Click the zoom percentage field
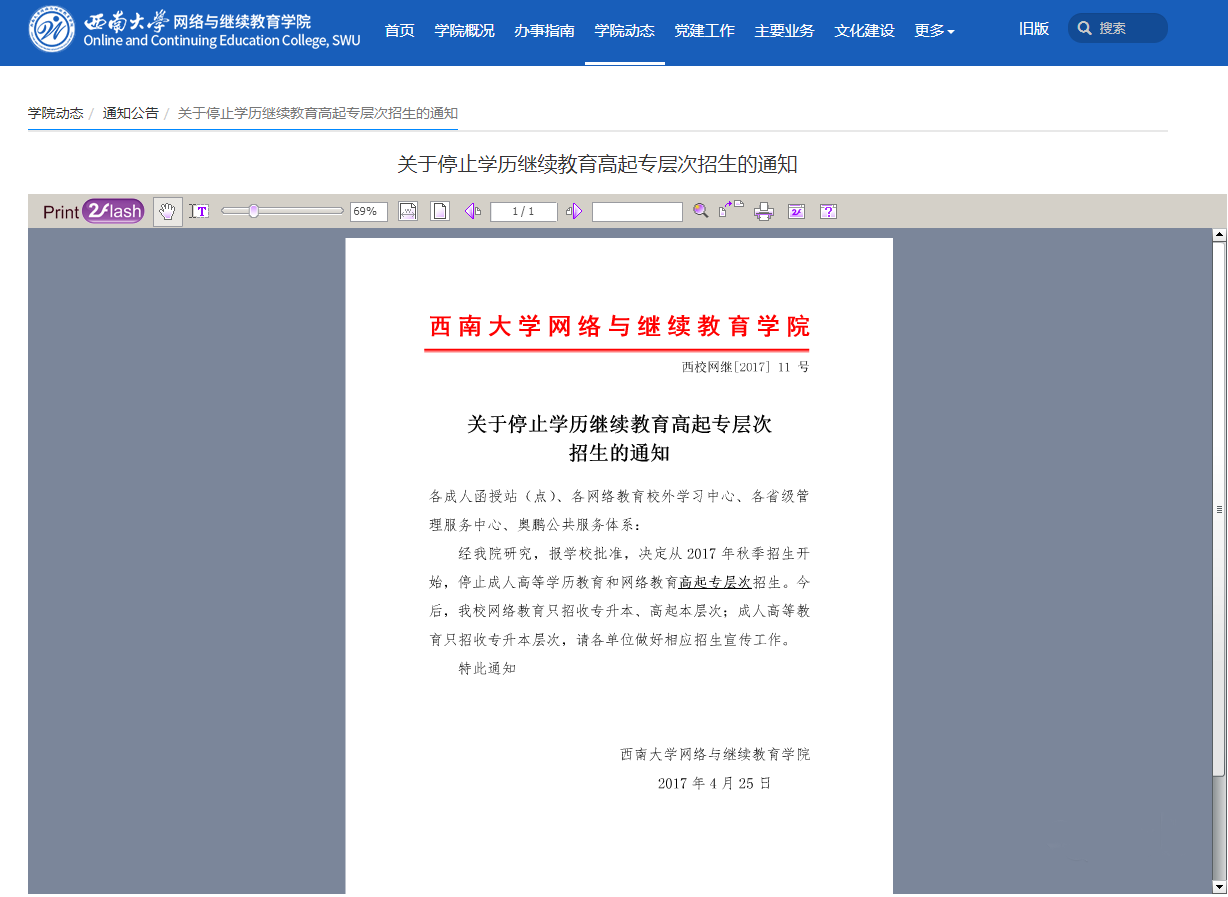 coord(368,211)
